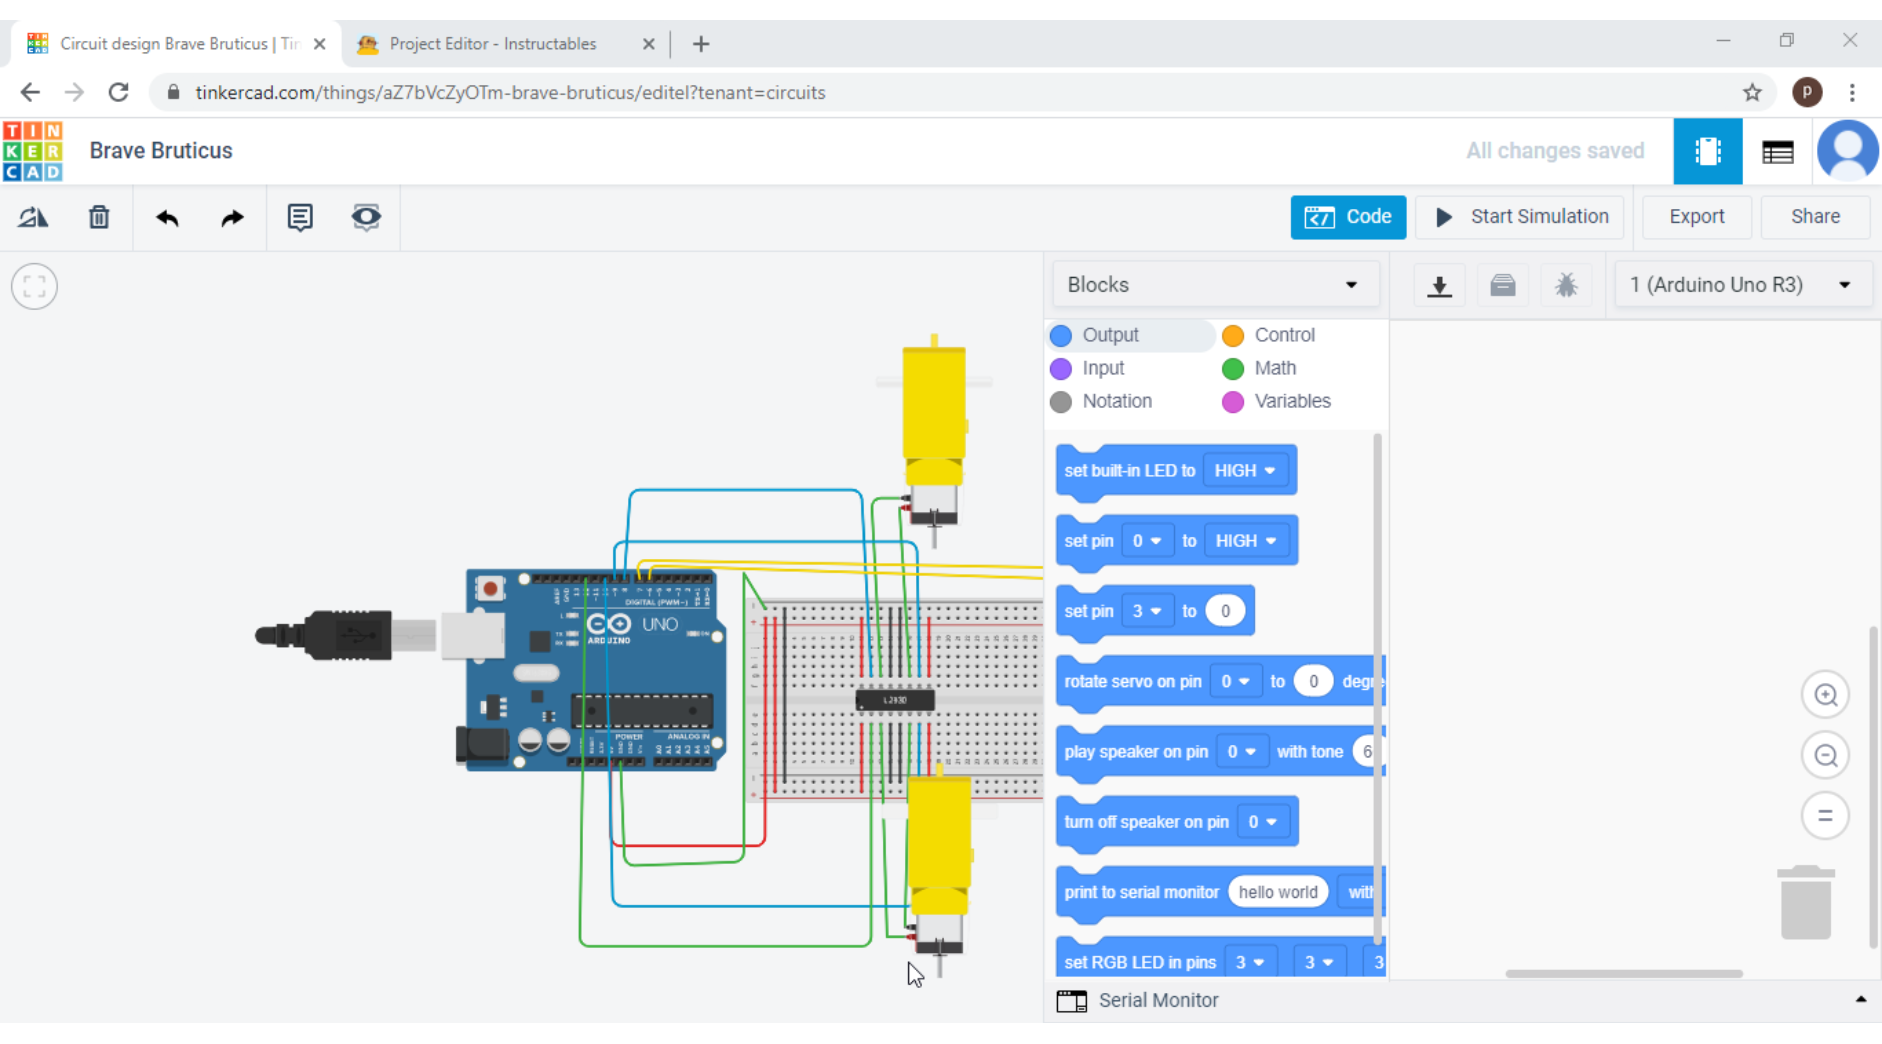Open pin 3 dropdown in set pin block
This screenshot has height=1044, width=1882.
(1146, 611)
